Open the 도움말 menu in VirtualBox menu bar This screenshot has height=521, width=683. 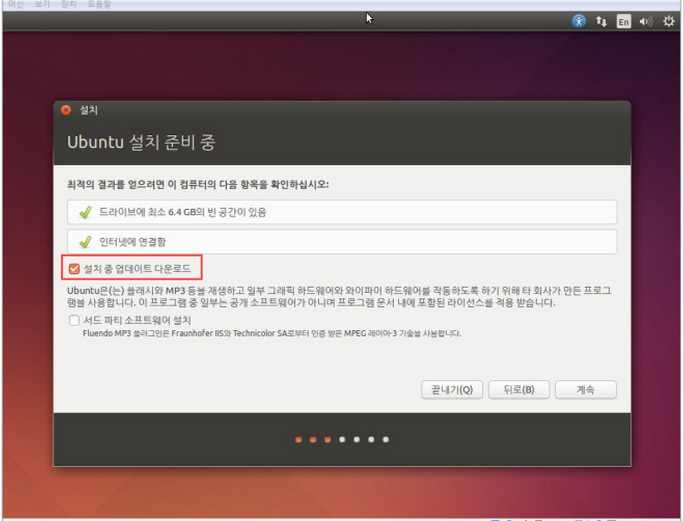(99, 4)
